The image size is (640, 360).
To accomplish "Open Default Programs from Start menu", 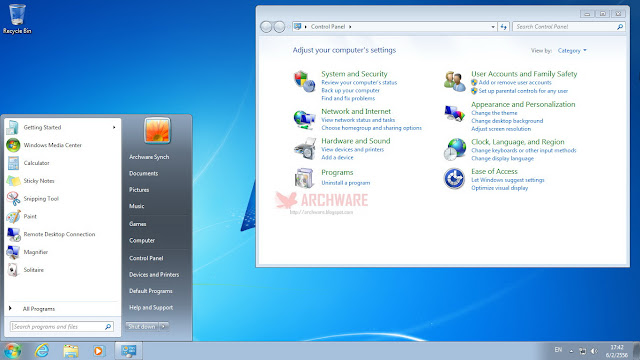I will click(x=151, y=291).
